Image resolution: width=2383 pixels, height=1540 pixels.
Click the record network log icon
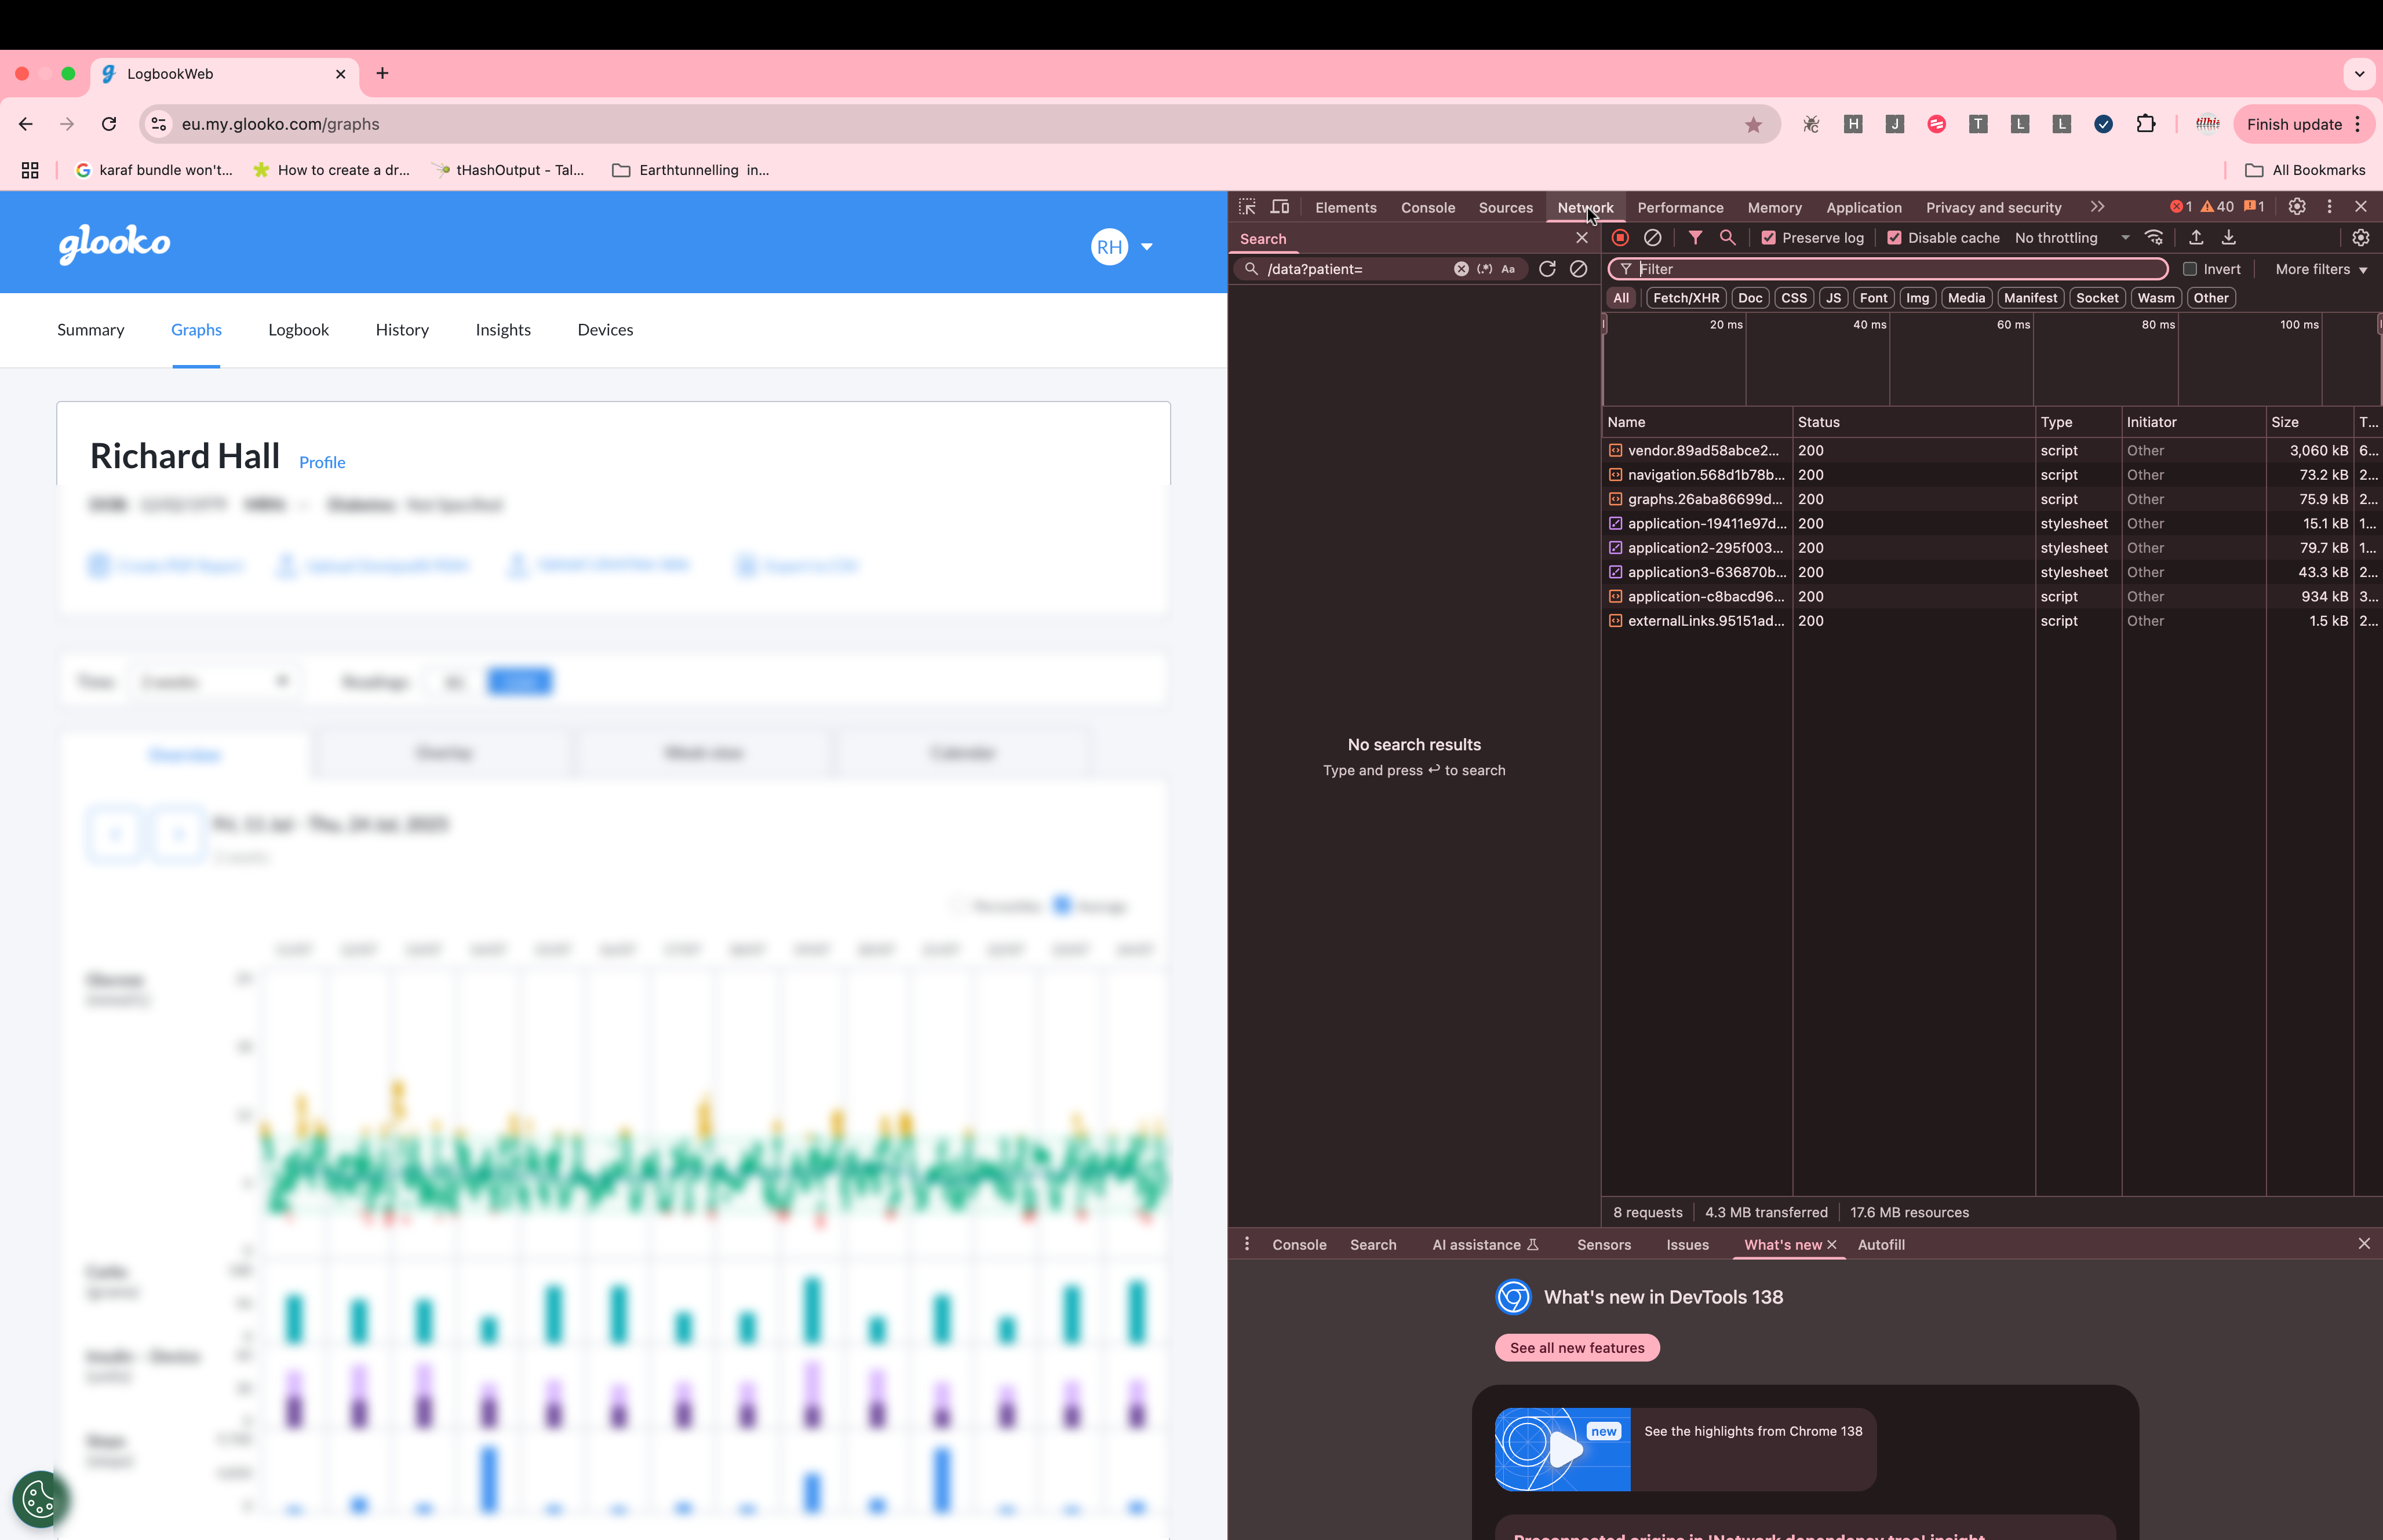(x=1620, y=238)
